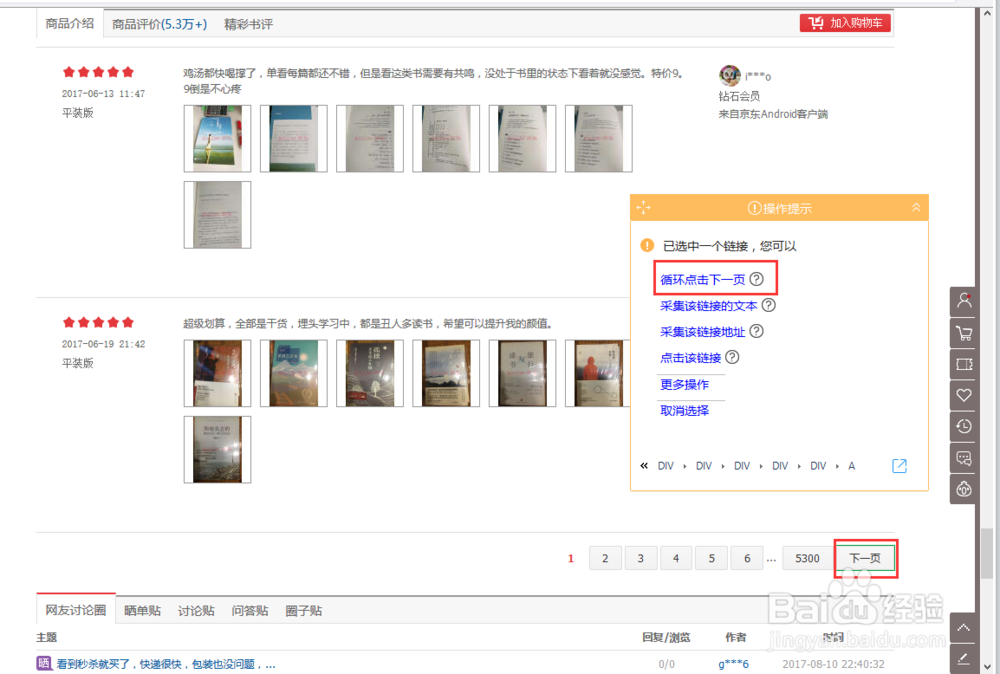
Task: Open help icon beside 采集该链接的文本
Action: point(769,305)
